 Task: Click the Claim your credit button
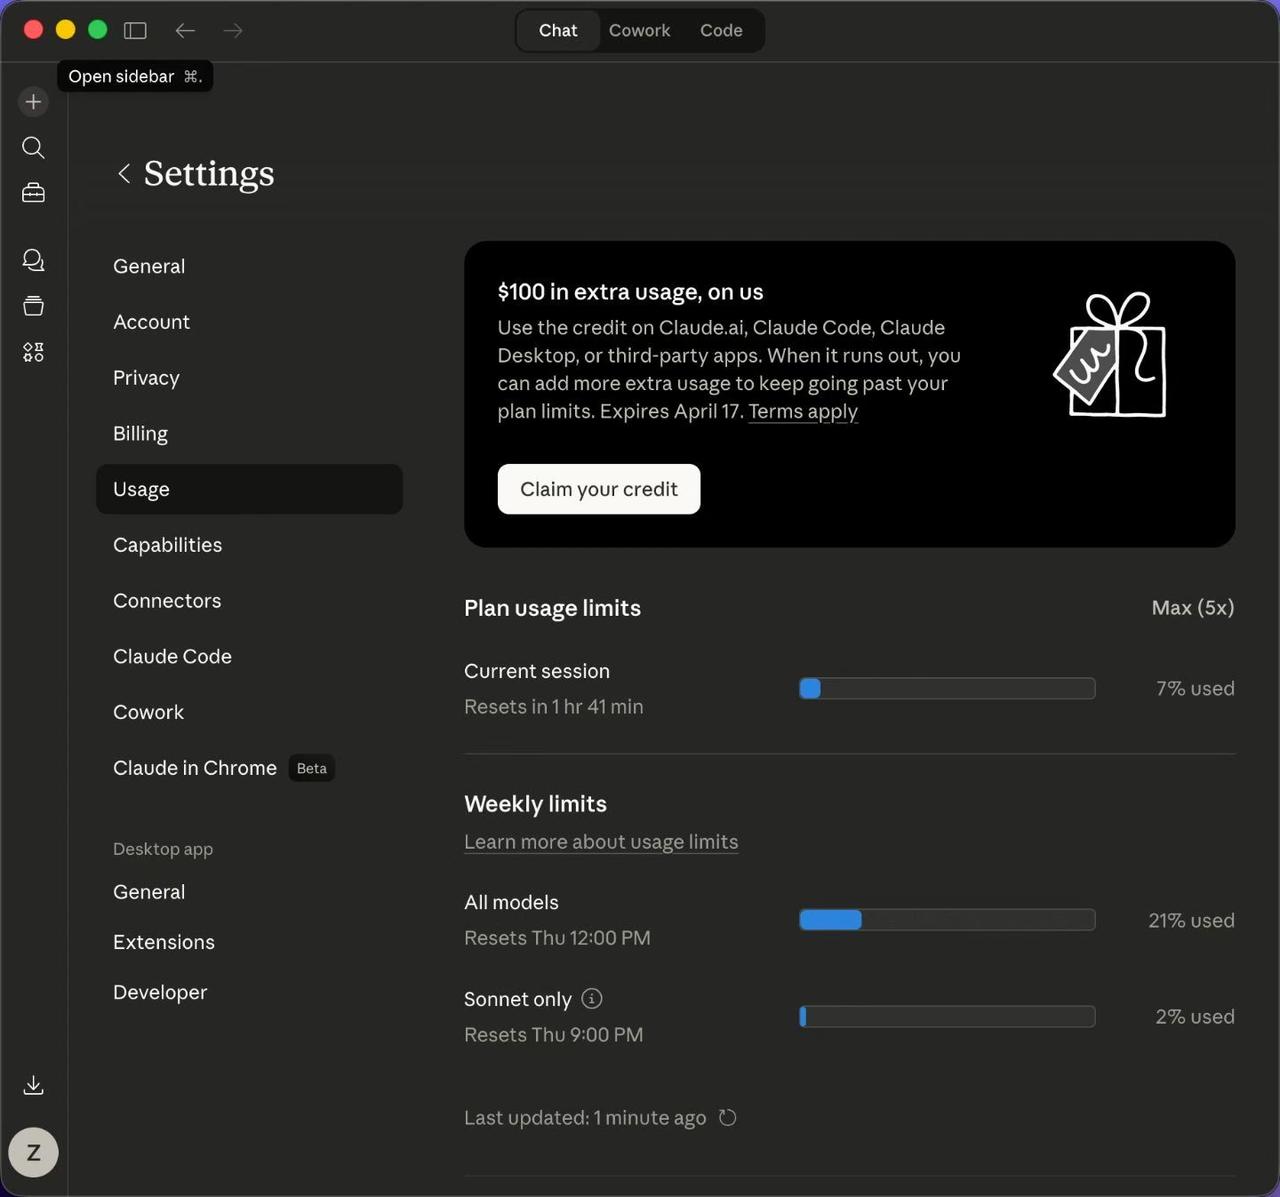click(599, 489)
